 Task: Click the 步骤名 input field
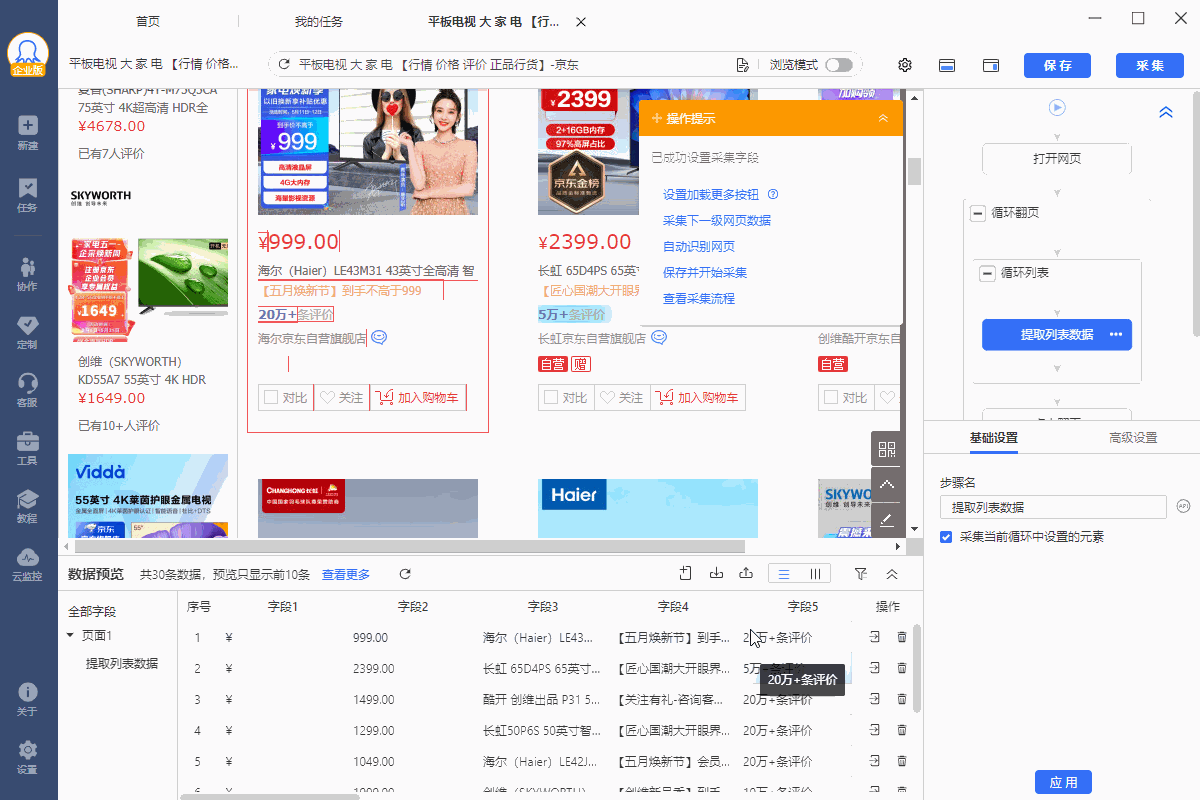1053,507
